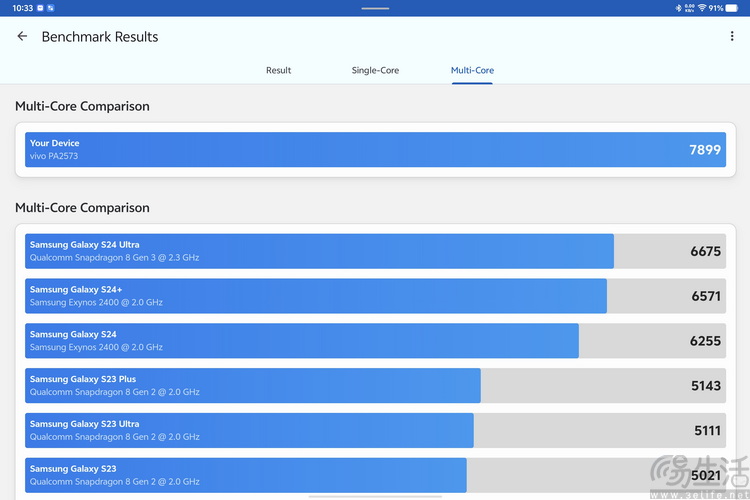The width and height of the screenshot is (750, 500).
Task: Switch to the Single-Core tab
Action: [375, 70]
